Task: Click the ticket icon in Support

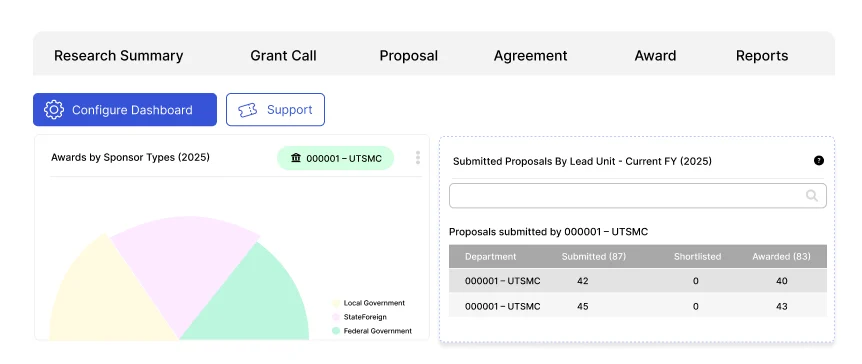Action: 247,110
